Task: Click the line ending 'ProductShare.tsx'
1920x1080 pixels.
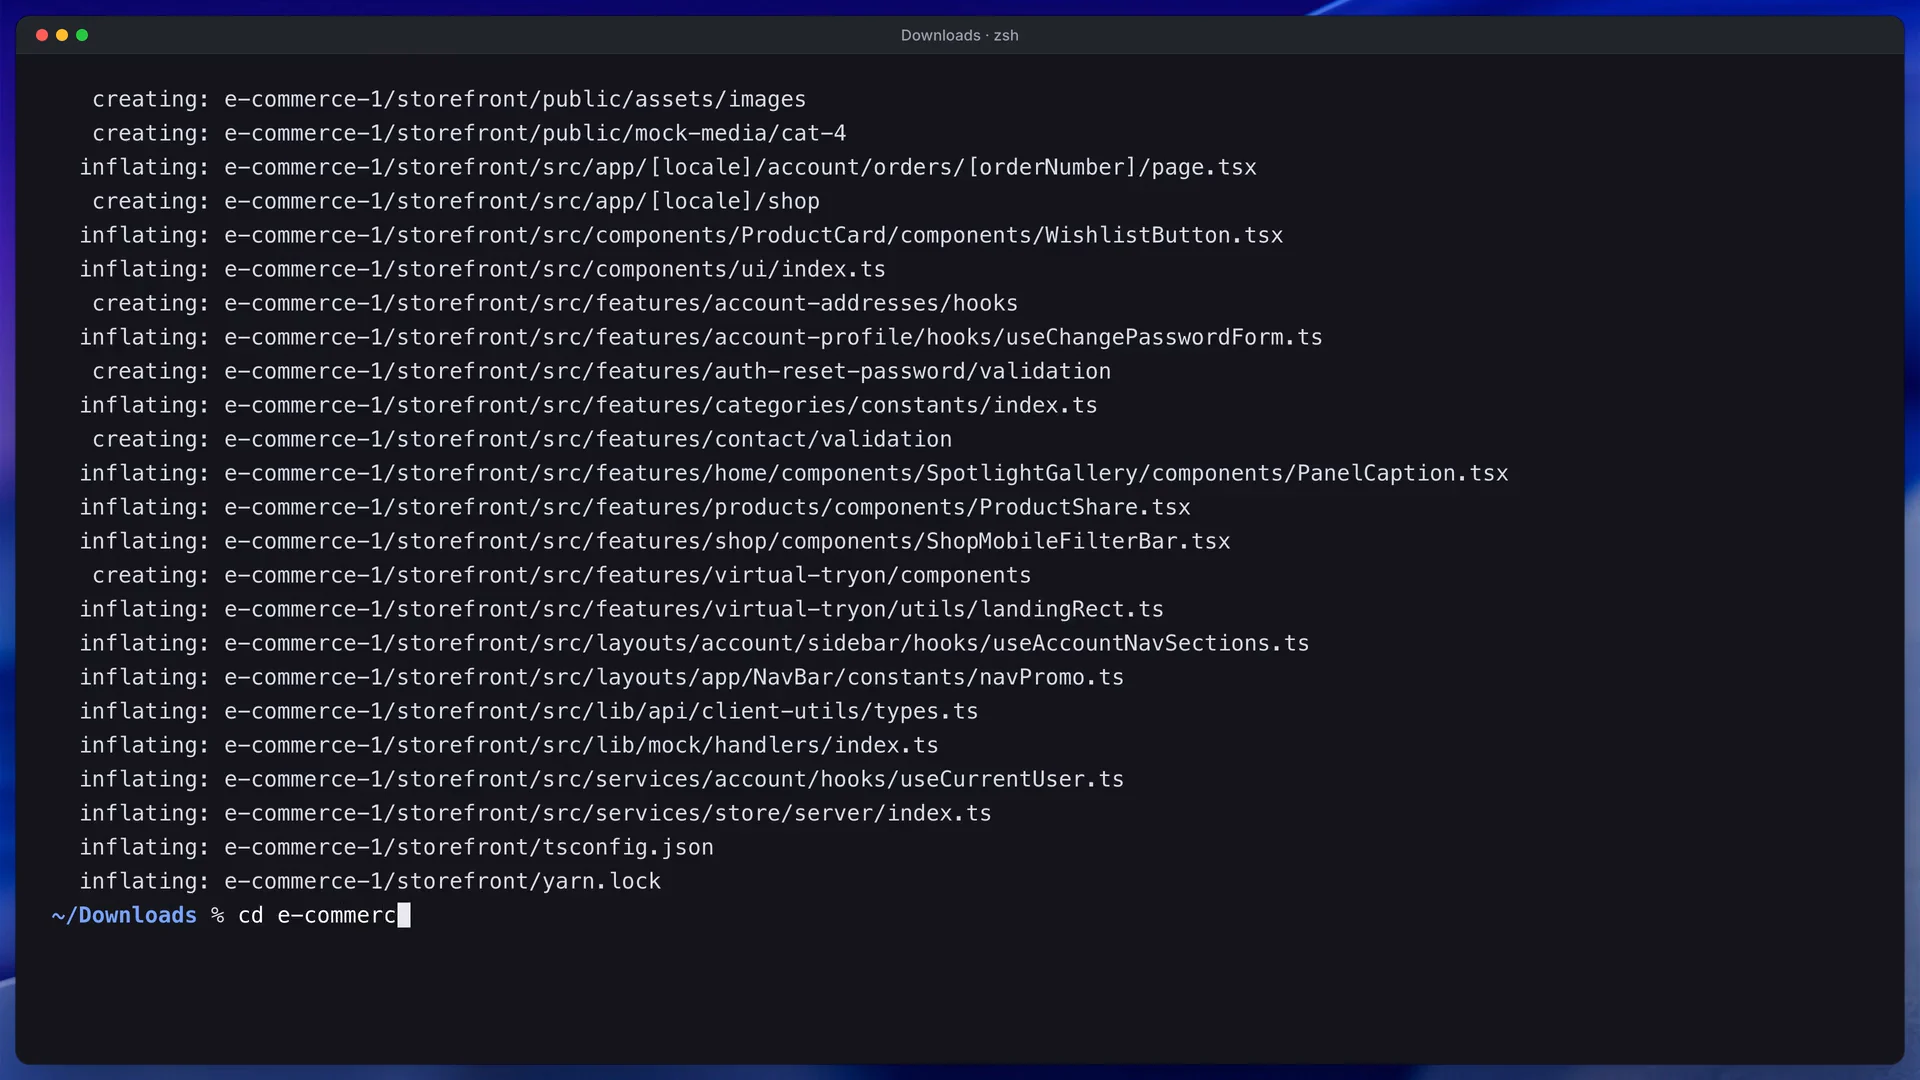Action: coord(635,507)
